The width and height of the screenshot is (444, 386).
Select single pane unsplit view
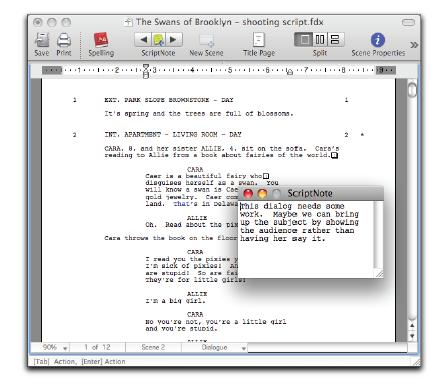coord(303,40)
